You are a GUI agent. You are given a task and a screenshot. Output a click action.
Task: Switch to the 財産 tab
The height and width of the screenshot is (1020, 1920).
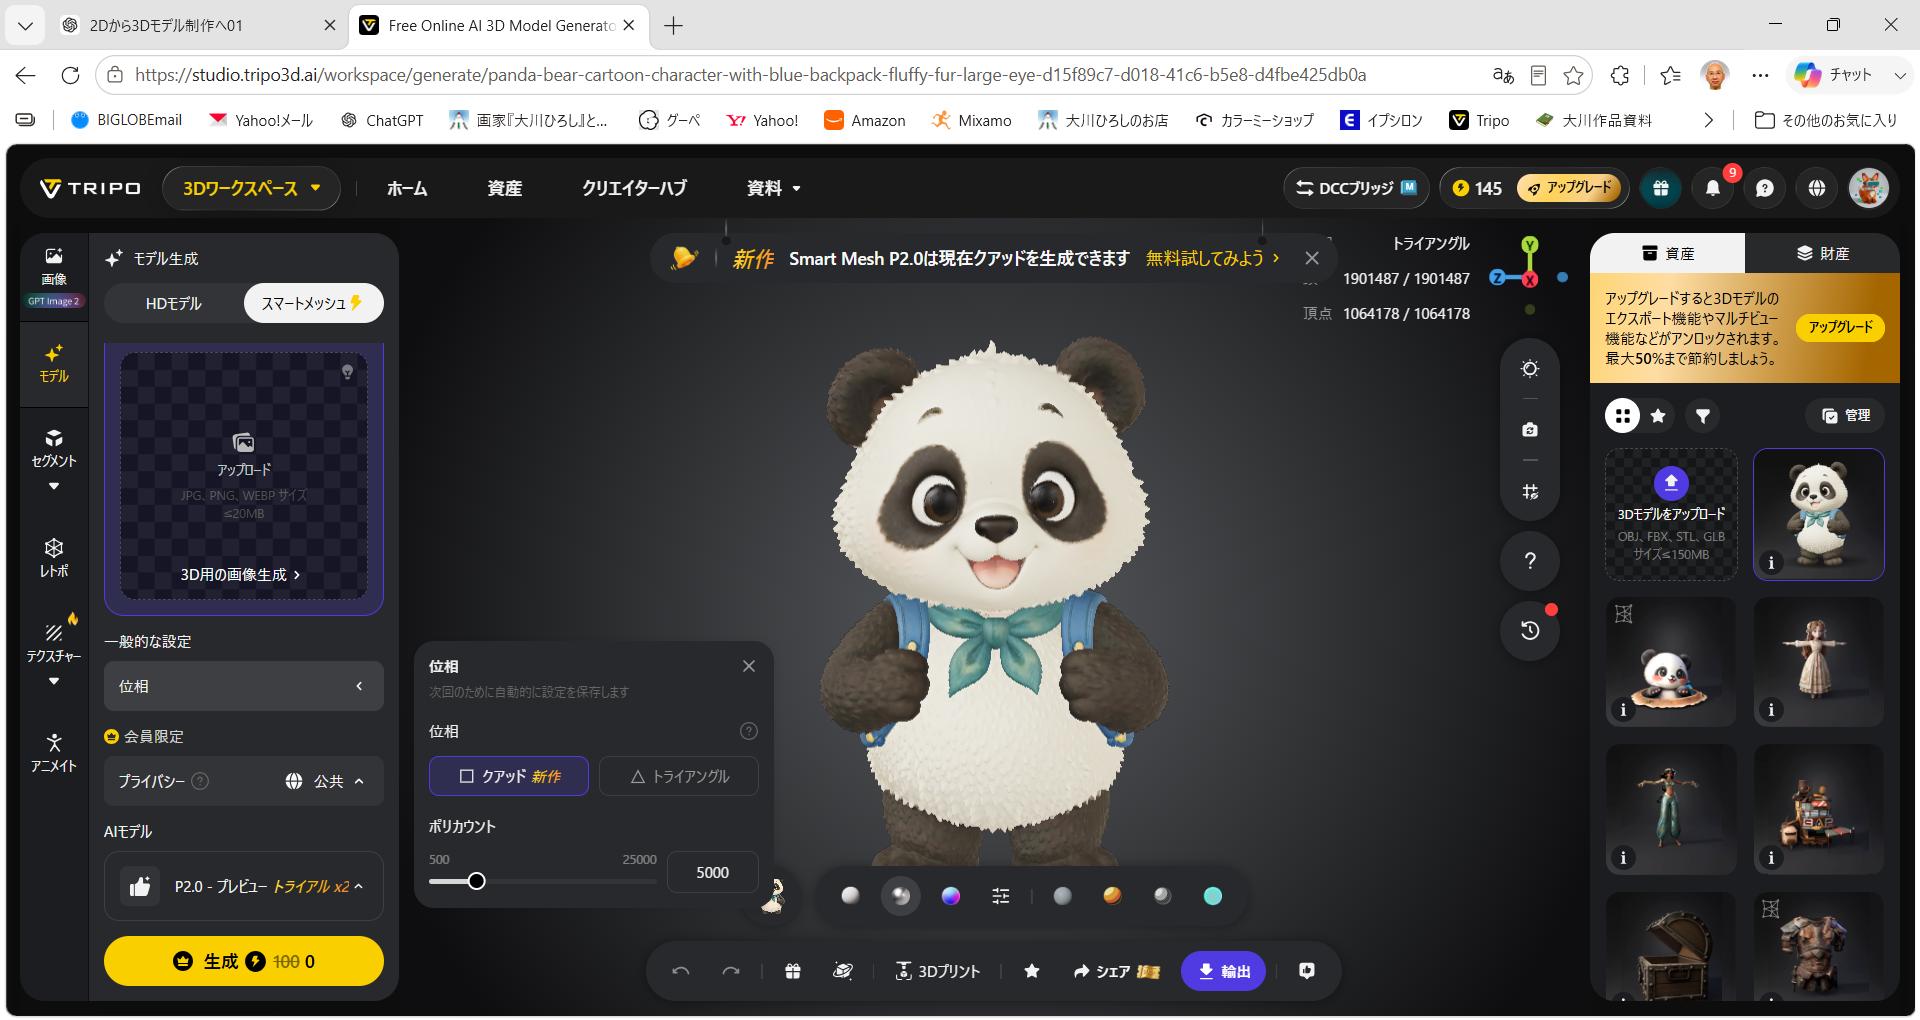pos(1822,253)
